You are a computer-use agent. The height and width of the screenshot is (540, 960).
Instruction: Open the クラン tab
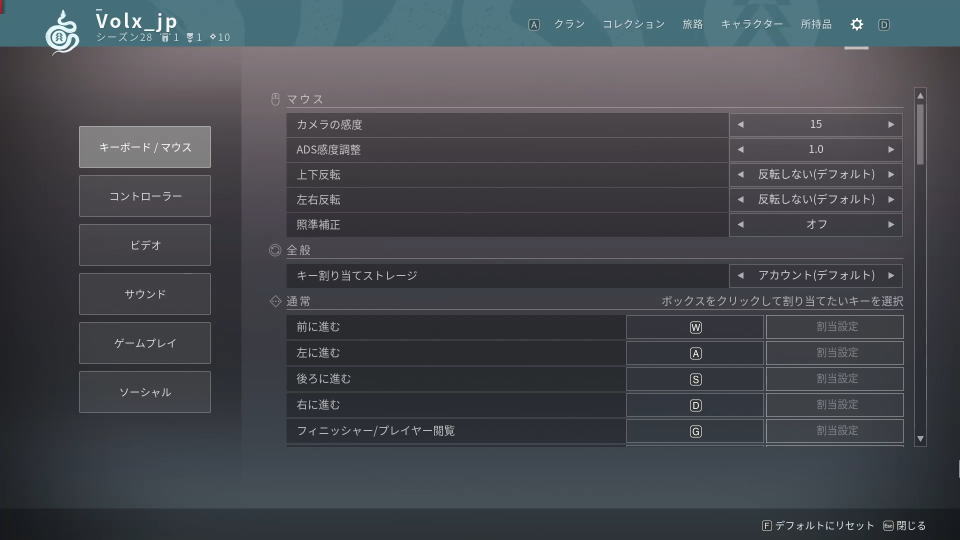pos(569,24)
